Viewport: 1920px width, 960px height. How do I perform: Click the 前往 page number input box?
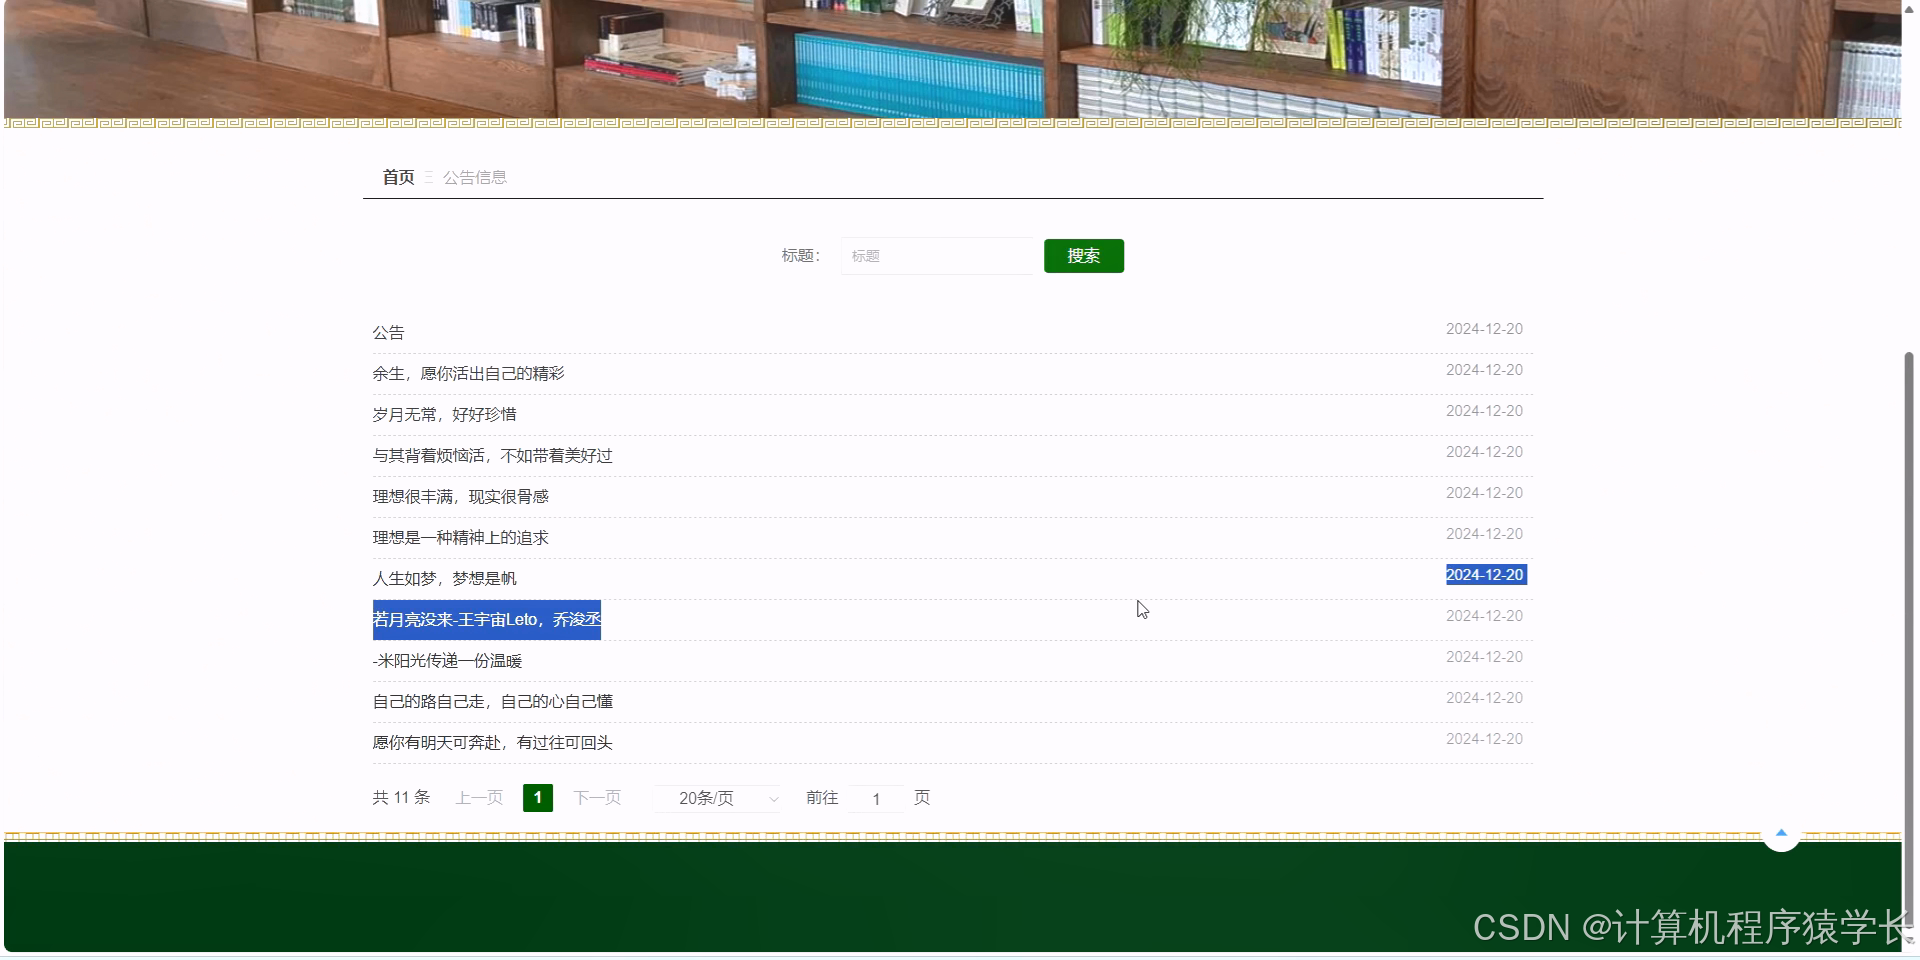click(875, 798)
